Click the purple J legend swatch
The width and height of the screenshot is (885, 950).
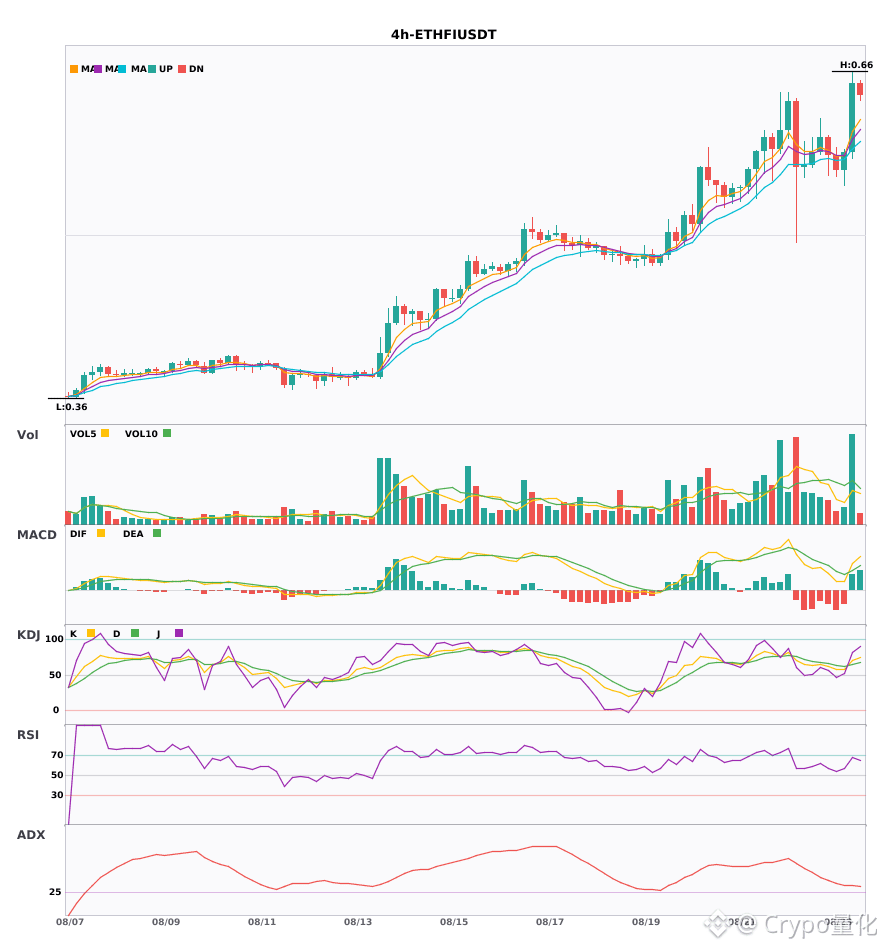pos(179,633)
